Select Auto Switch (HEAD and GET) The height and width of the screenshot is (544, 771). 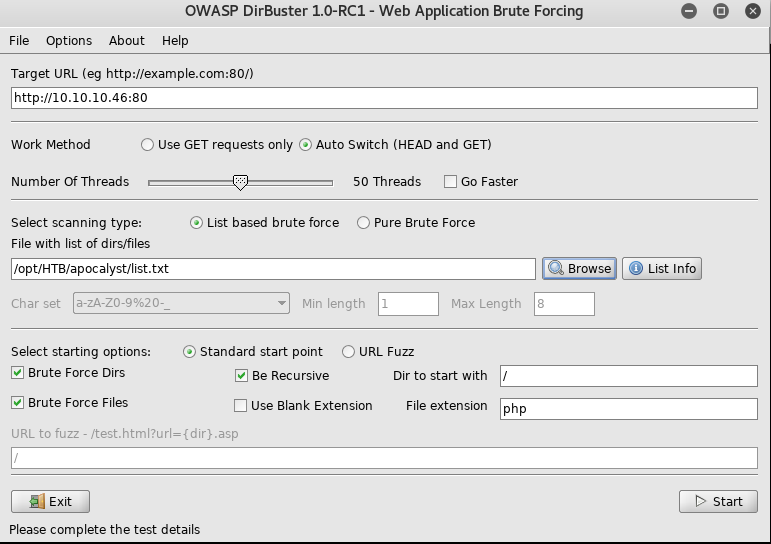tap(306, 145)
